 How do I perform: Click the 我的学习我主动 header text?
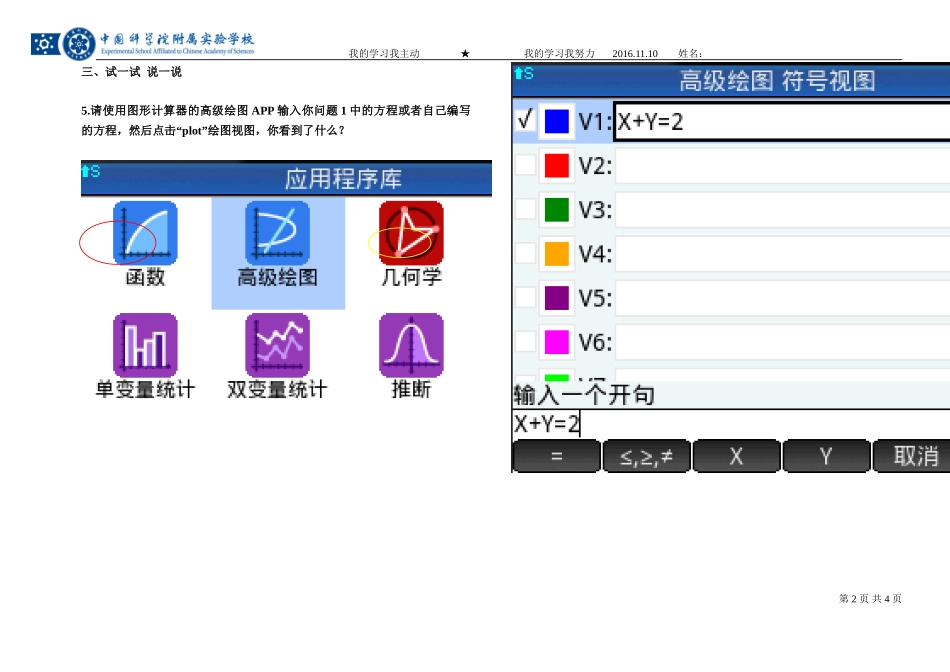(384, 53)
